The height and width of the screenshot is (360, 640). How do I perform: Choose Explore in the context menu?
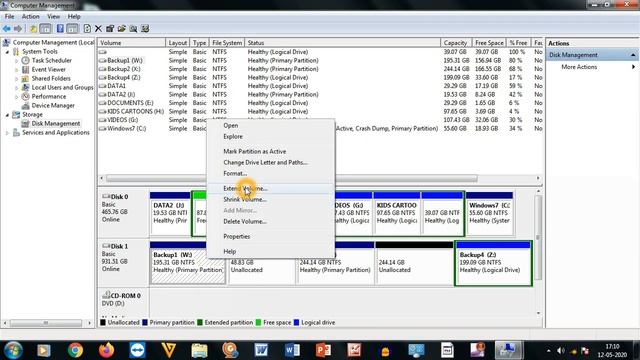pyautogui.click(x=233, y=137)
